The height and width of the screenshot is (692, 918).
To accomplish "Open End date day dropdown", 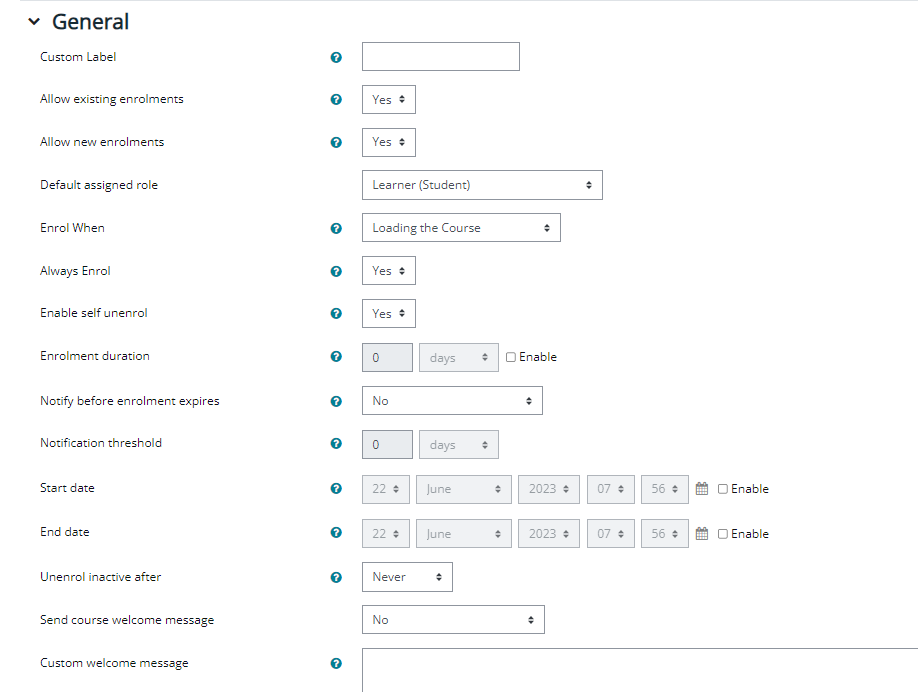I will pos(386,533).
